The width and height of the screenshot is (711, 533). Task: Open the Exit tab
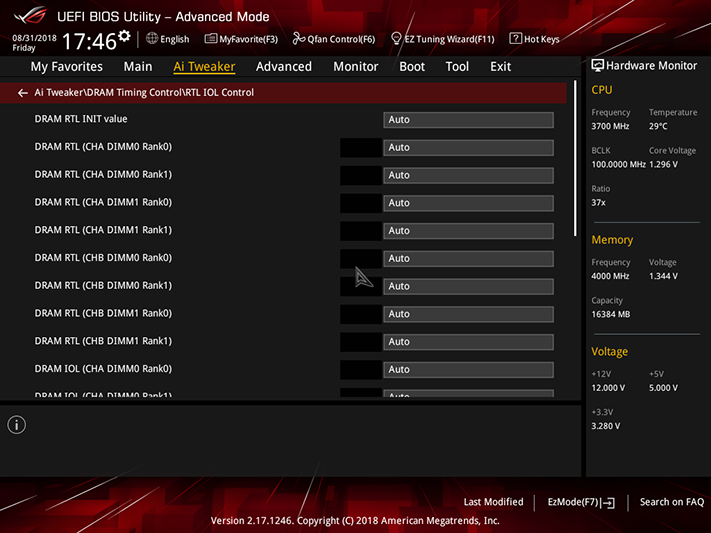(500, 67)
